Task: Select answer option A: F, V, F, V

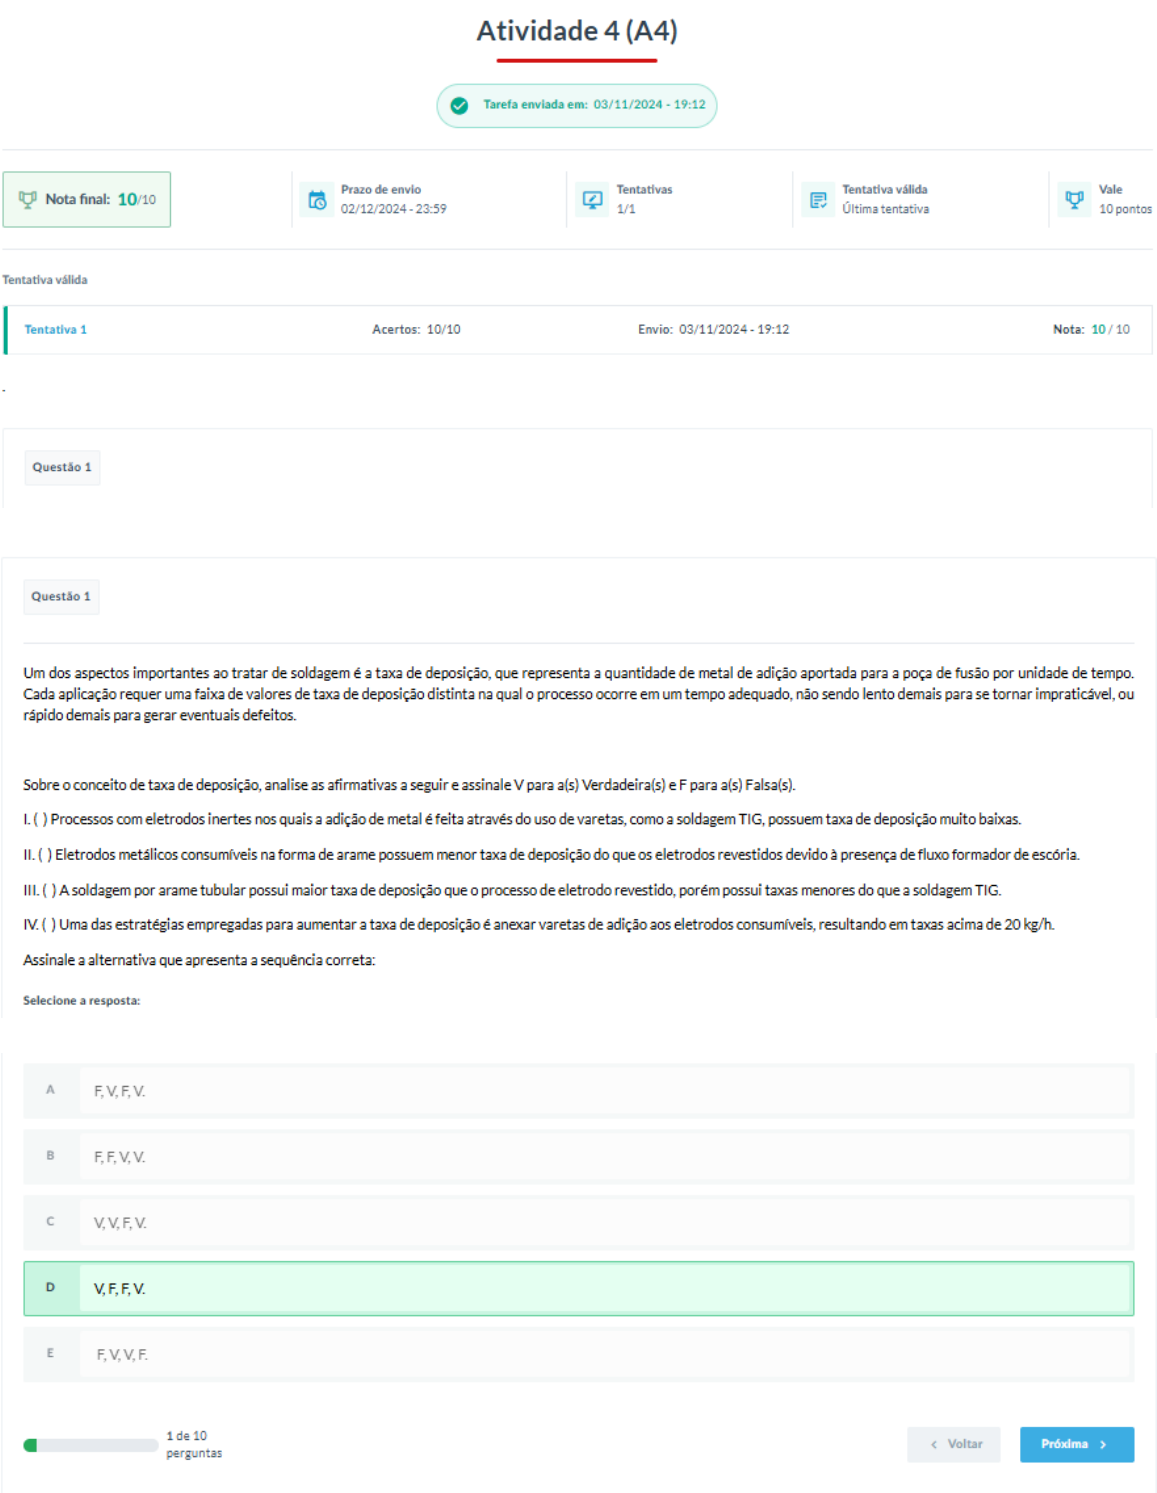Action: click(578, 1091)
